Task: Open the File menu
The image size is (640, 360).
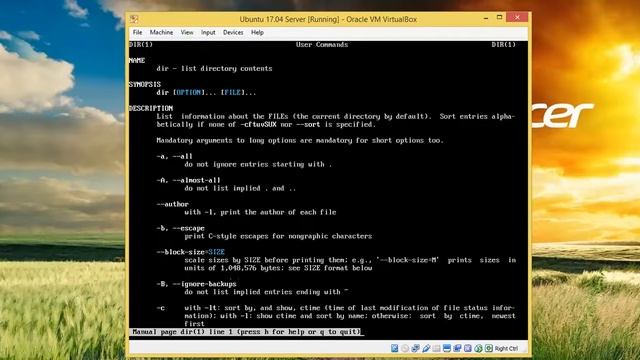Action: [137, 32]
